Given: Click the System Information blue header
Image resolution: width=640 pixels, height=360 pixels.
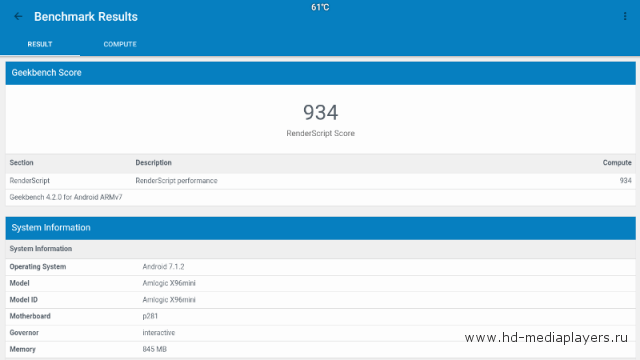Looking at the screenshot, I should (320, 228).
